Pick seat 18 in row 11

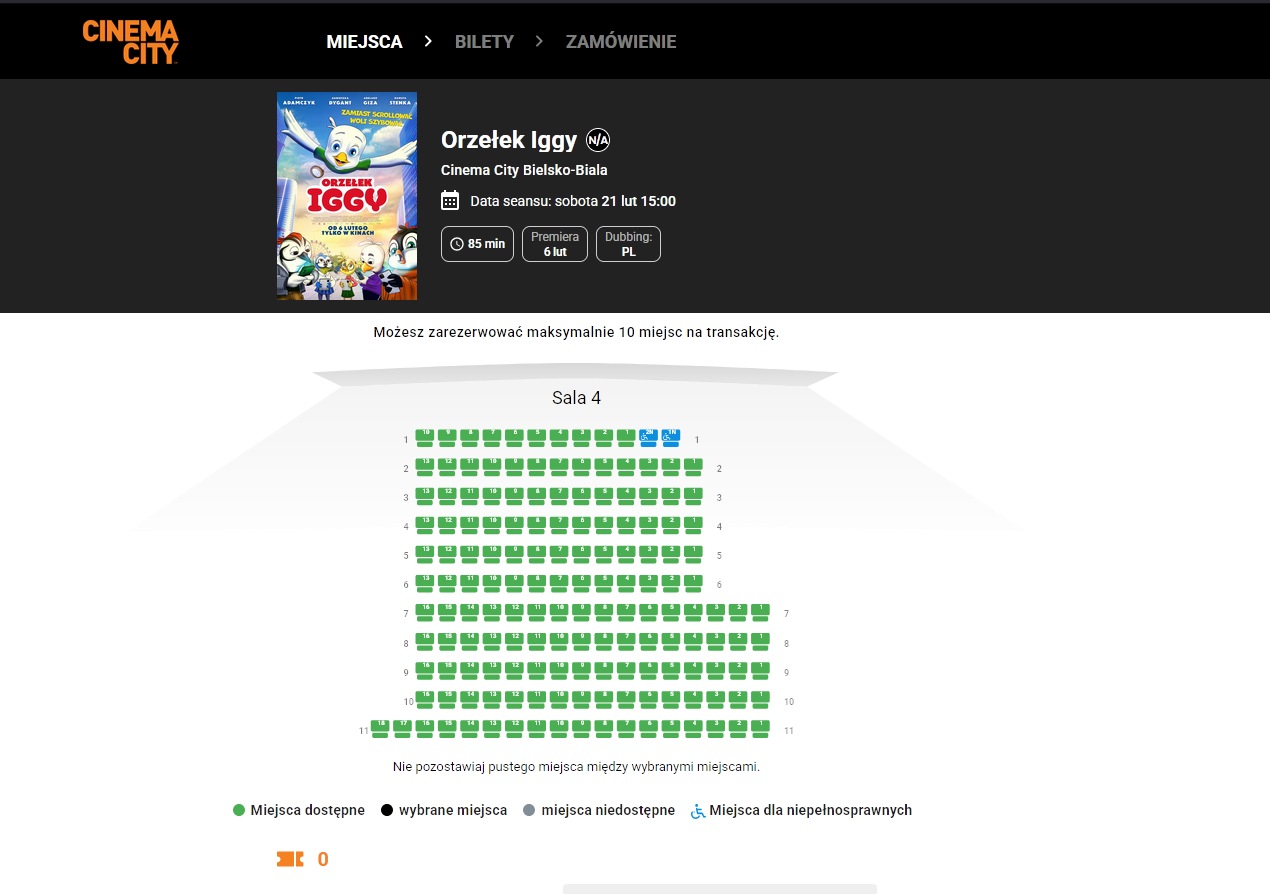coord(380,728)
